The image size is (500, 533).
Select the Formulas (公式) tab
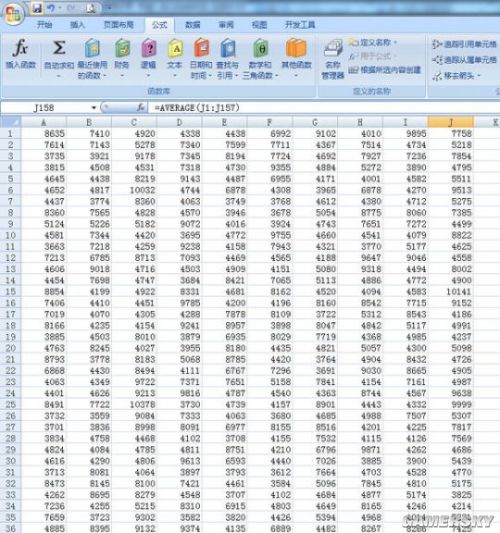[x=159, y=25]
